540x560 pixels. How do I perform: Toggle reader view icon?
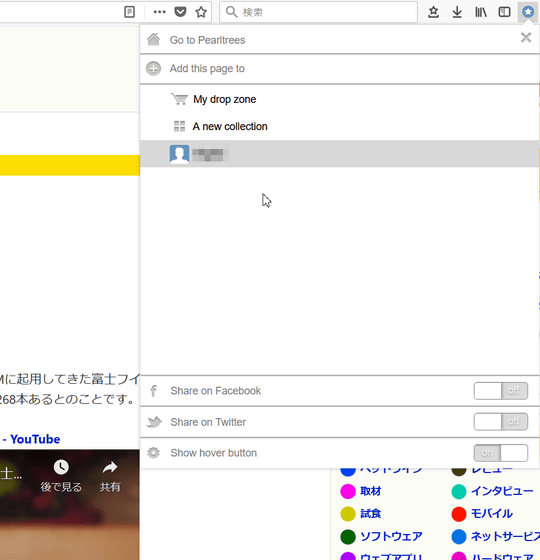pyautogui.click(x=129, y=12)
